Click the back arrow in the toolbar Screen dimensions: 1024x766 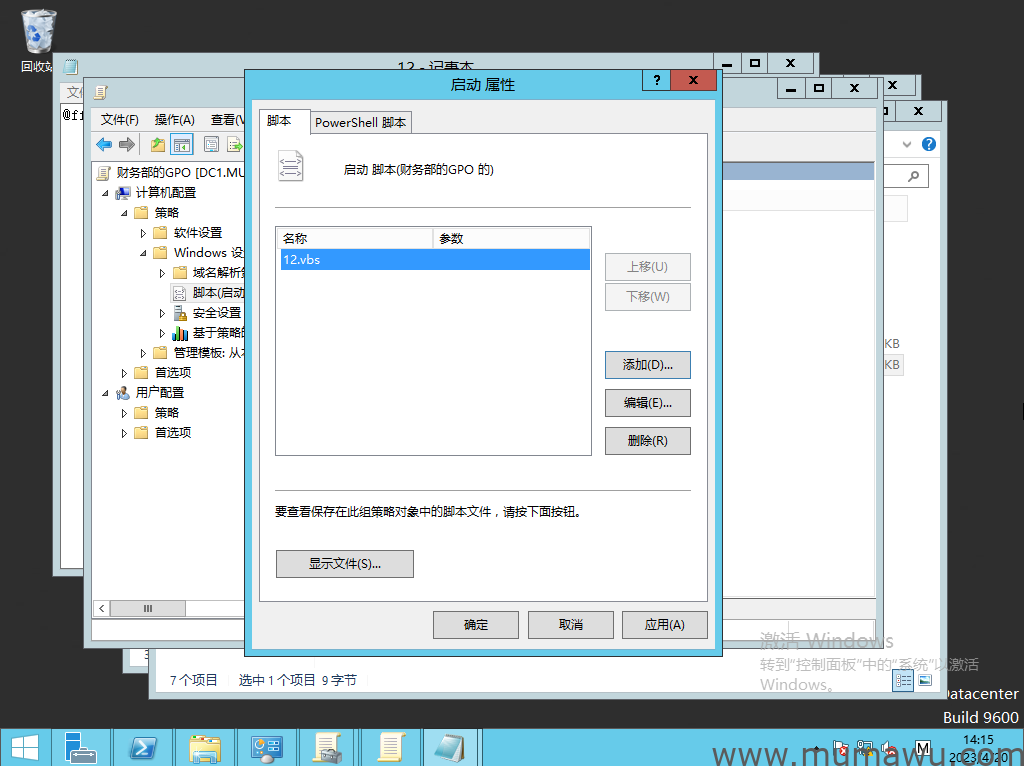[x=104, y=145]
